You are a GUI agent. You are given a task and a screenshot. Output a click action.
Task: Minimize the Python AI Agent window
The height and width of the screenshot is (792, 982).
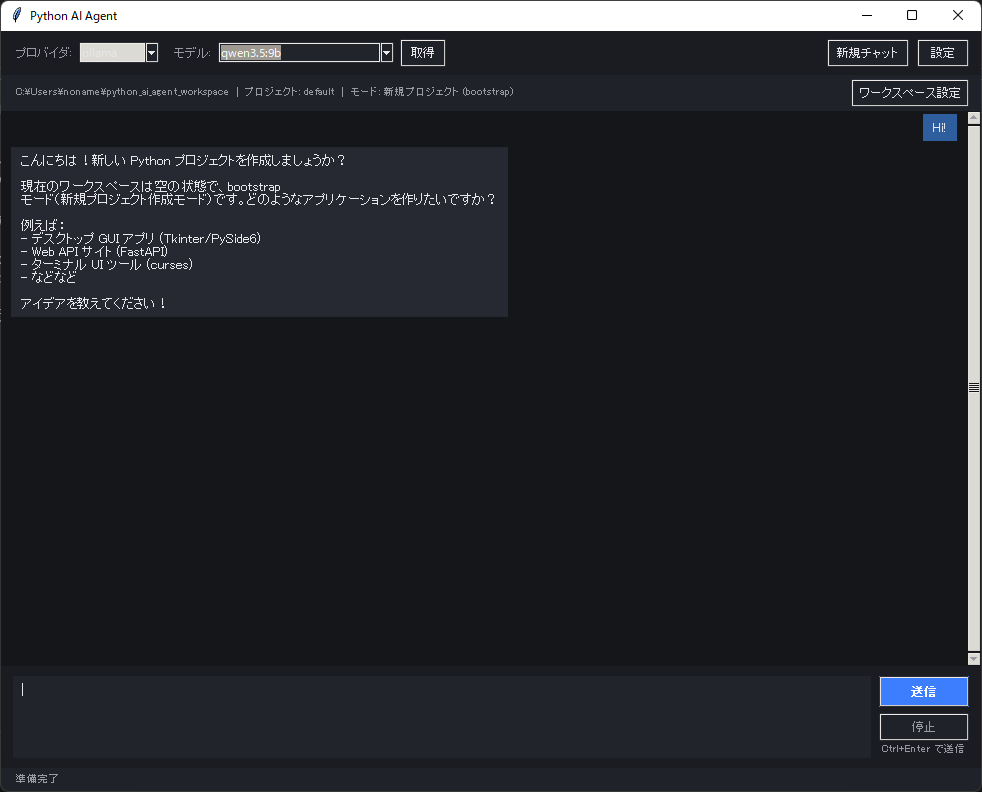click(867, 15)
